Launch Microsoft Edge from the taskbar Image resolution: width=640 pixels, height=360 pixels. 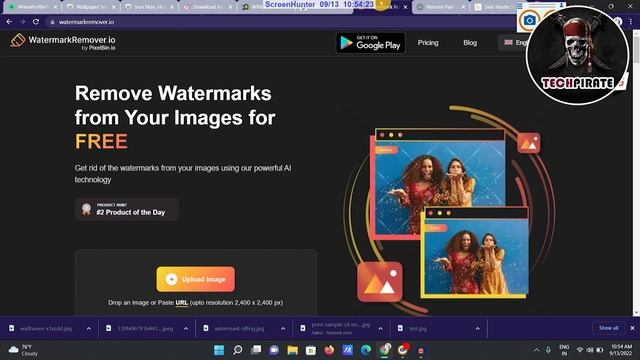click(x=366, y=350)
